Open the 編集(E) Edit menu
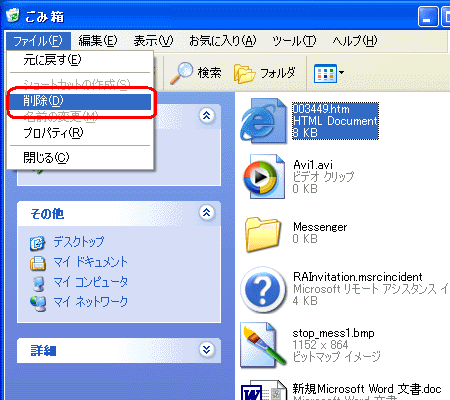Viewport: 450px width, 400px height. click(x=98, y=41)
